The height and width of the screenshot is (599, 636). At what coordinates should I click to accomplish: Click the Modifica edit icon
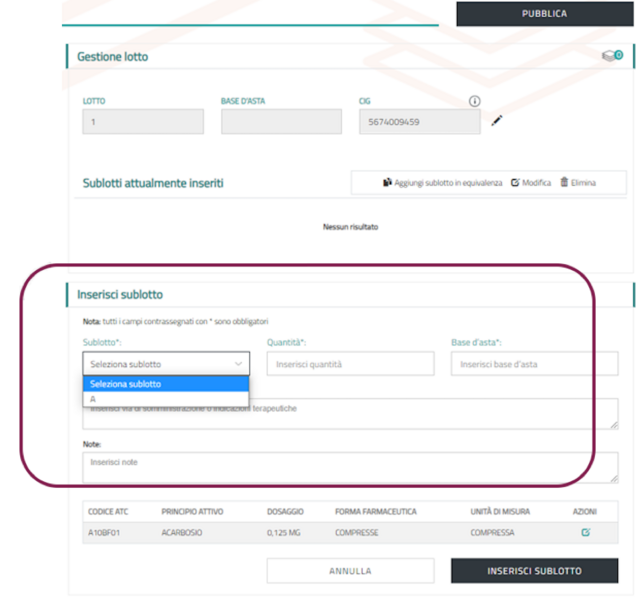pos(515,183)
